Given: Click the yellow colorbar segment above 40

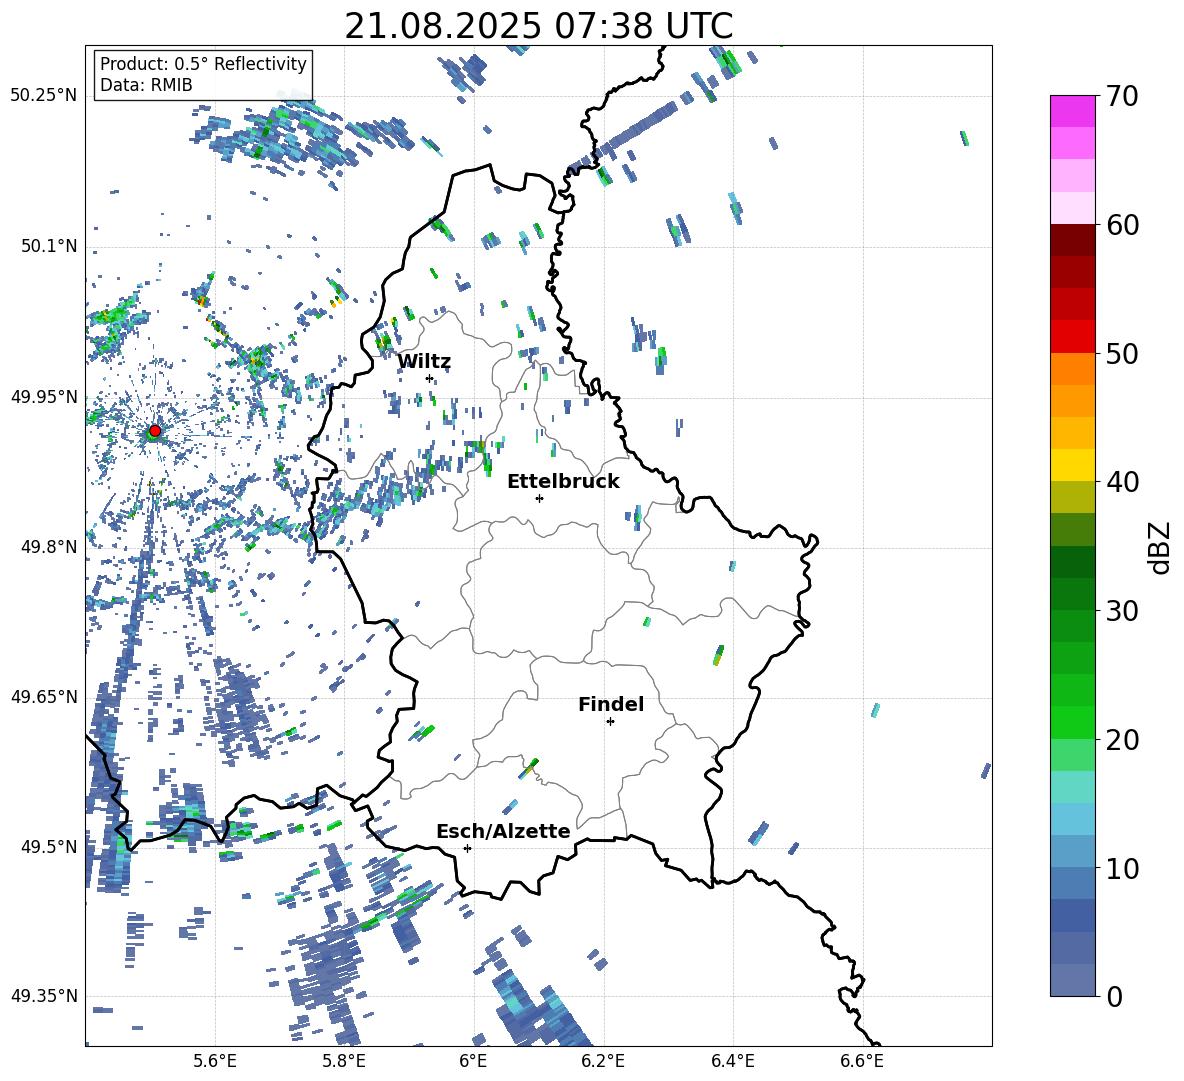Looking at the screenshot, I should [x=1073, y=465].
